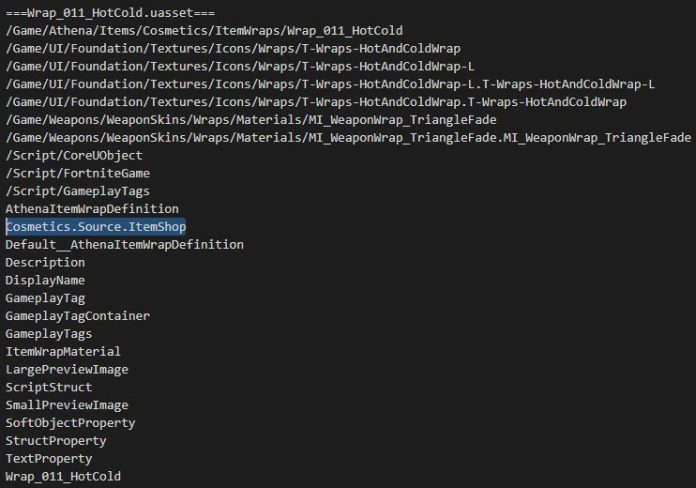The width and height of the screenshot is (696, 488).
Task: Click the GameplayTagContainer line
Action: 78,316
